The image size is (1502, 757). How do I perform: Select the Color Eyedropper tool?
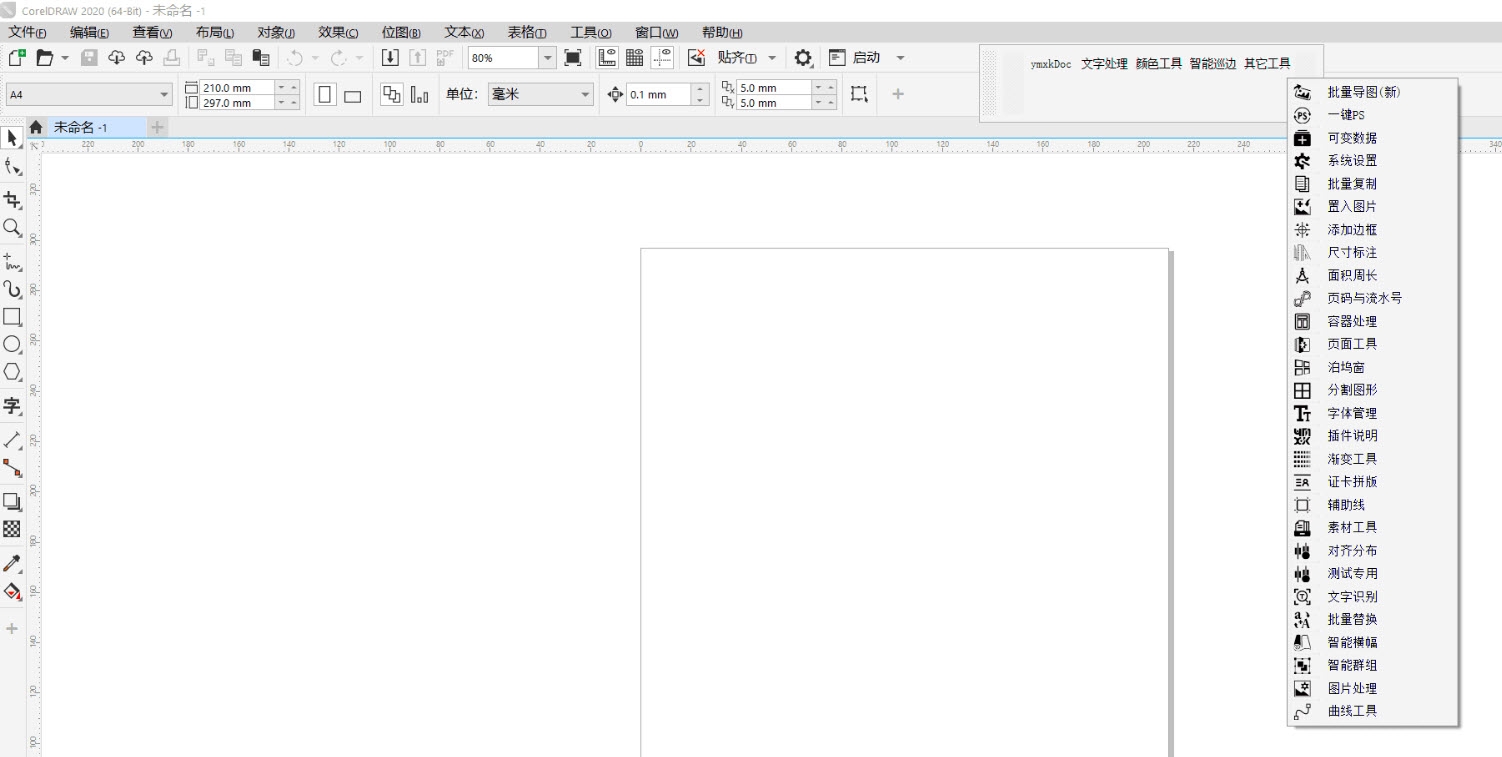(13, 563)
